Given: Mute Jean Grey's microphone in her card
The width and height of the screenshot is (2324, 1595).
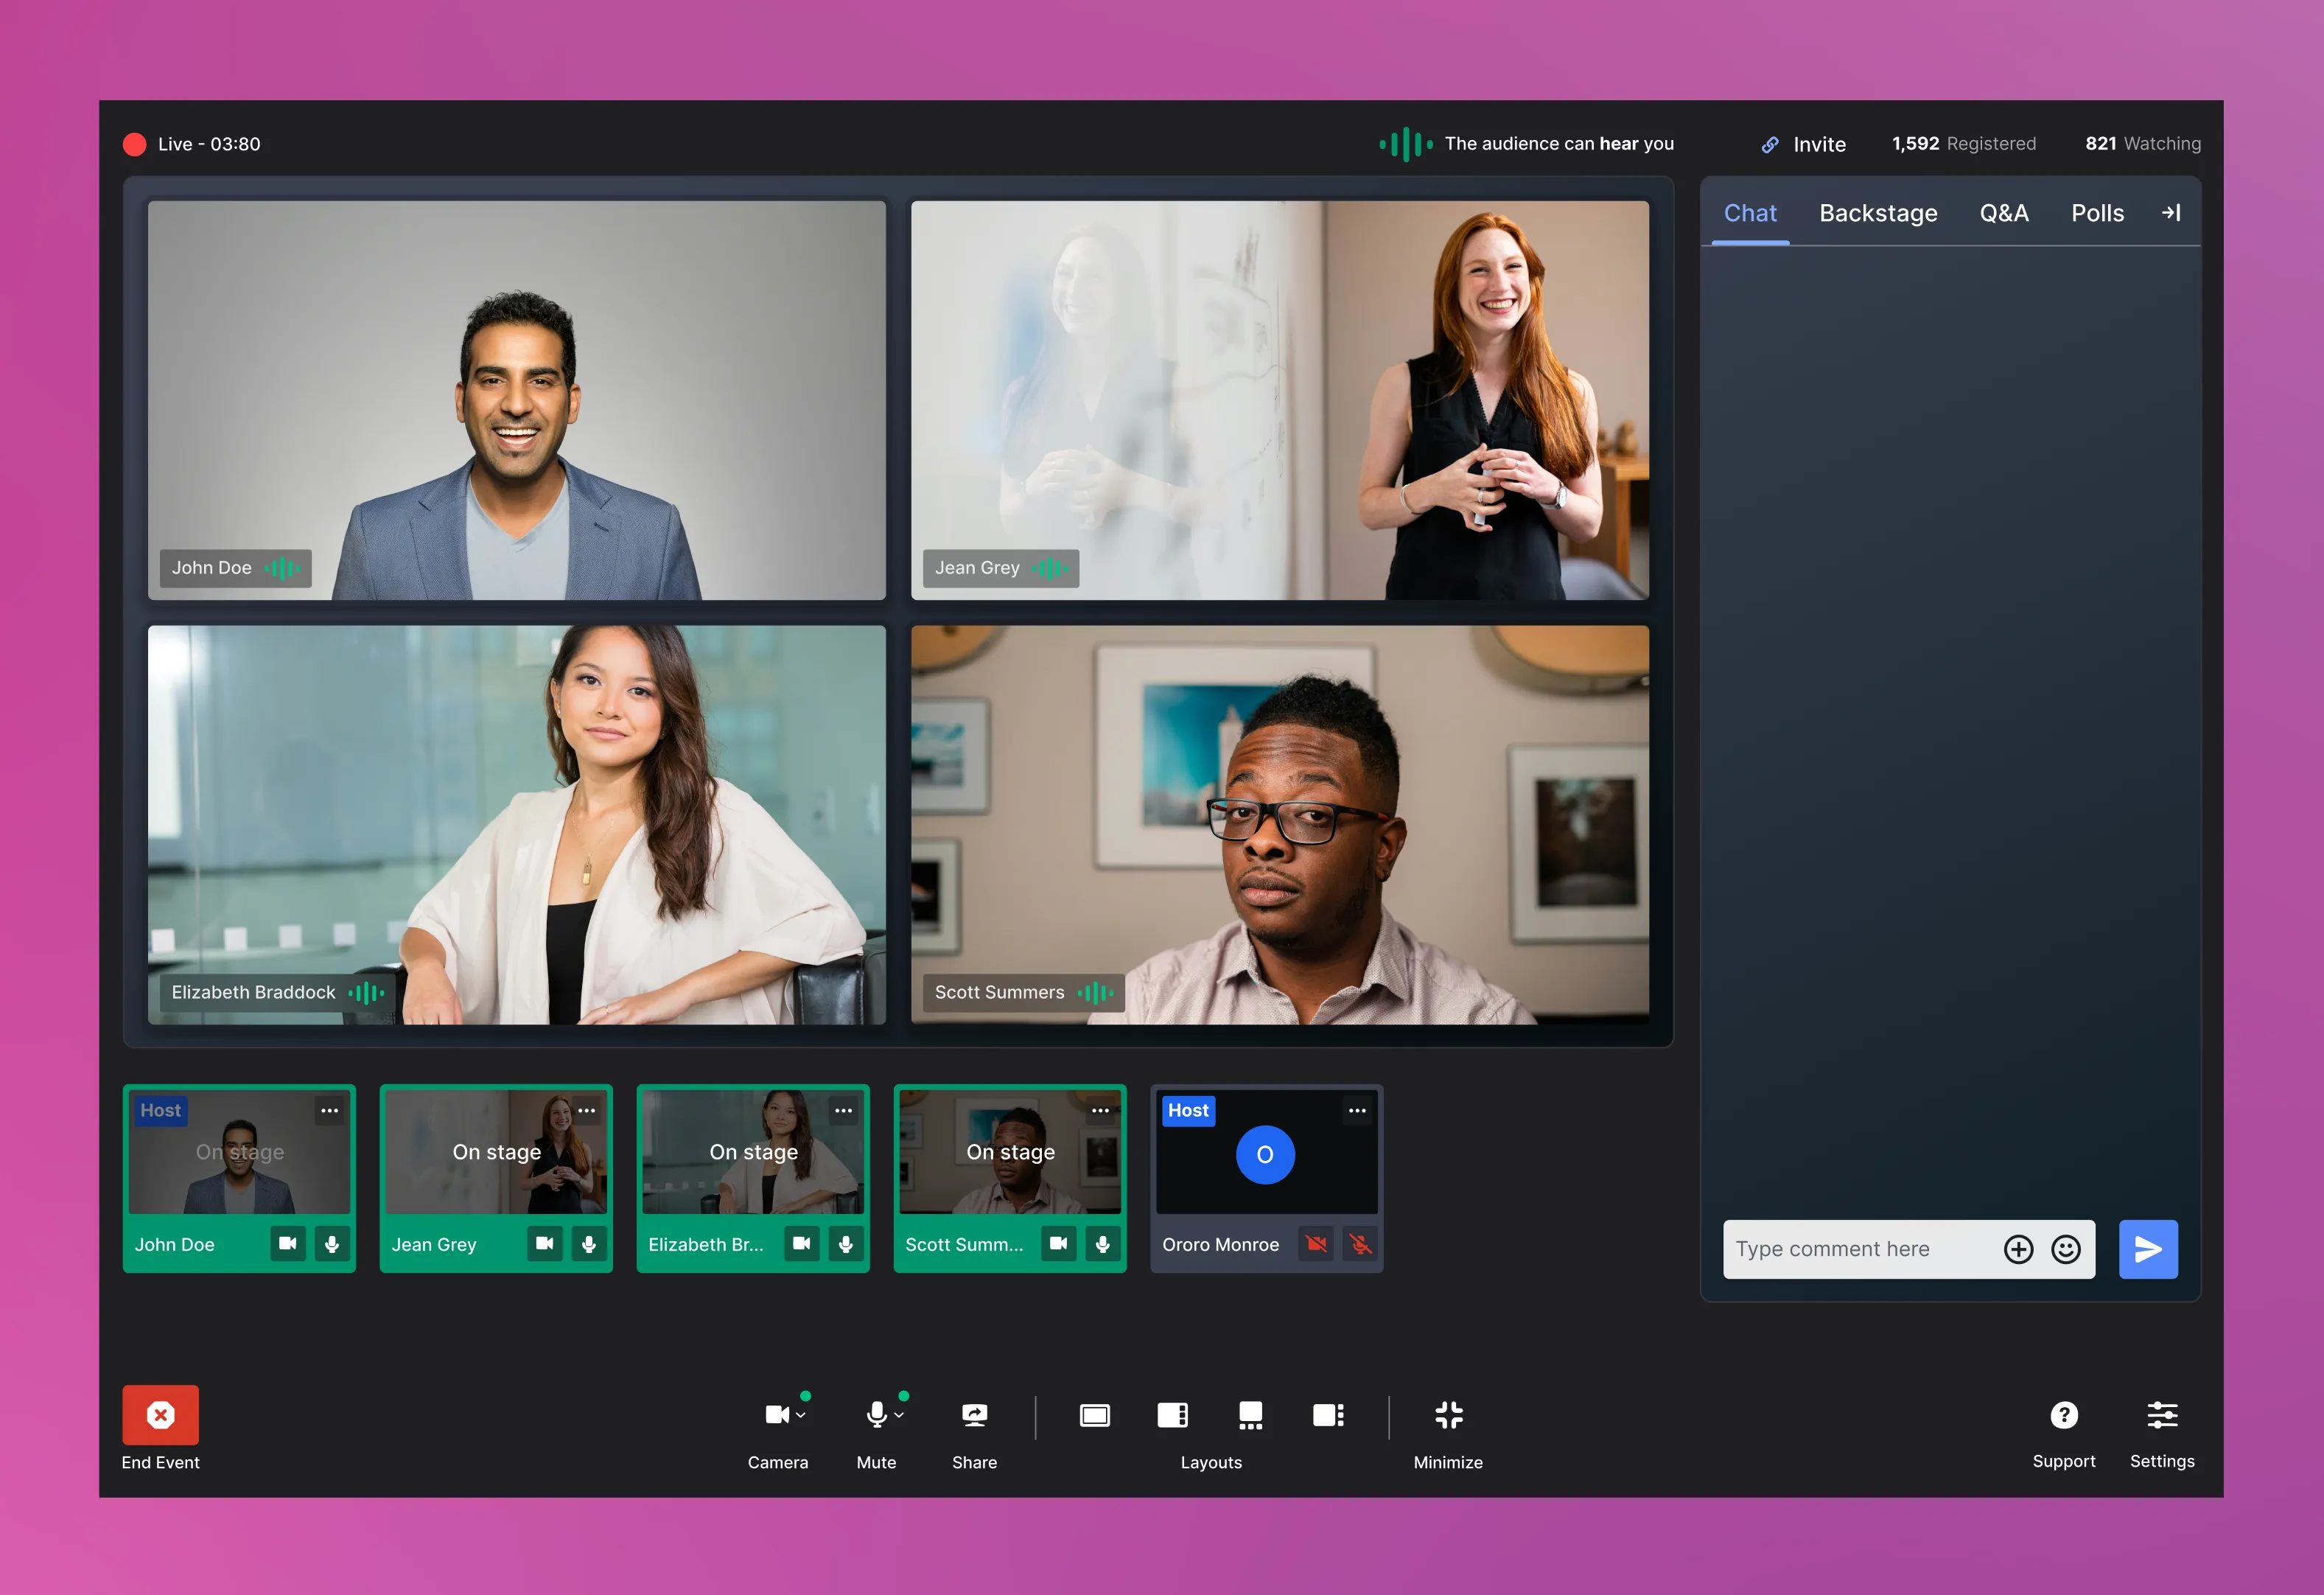Looking at the screenshot, I should pos(589,1243).
